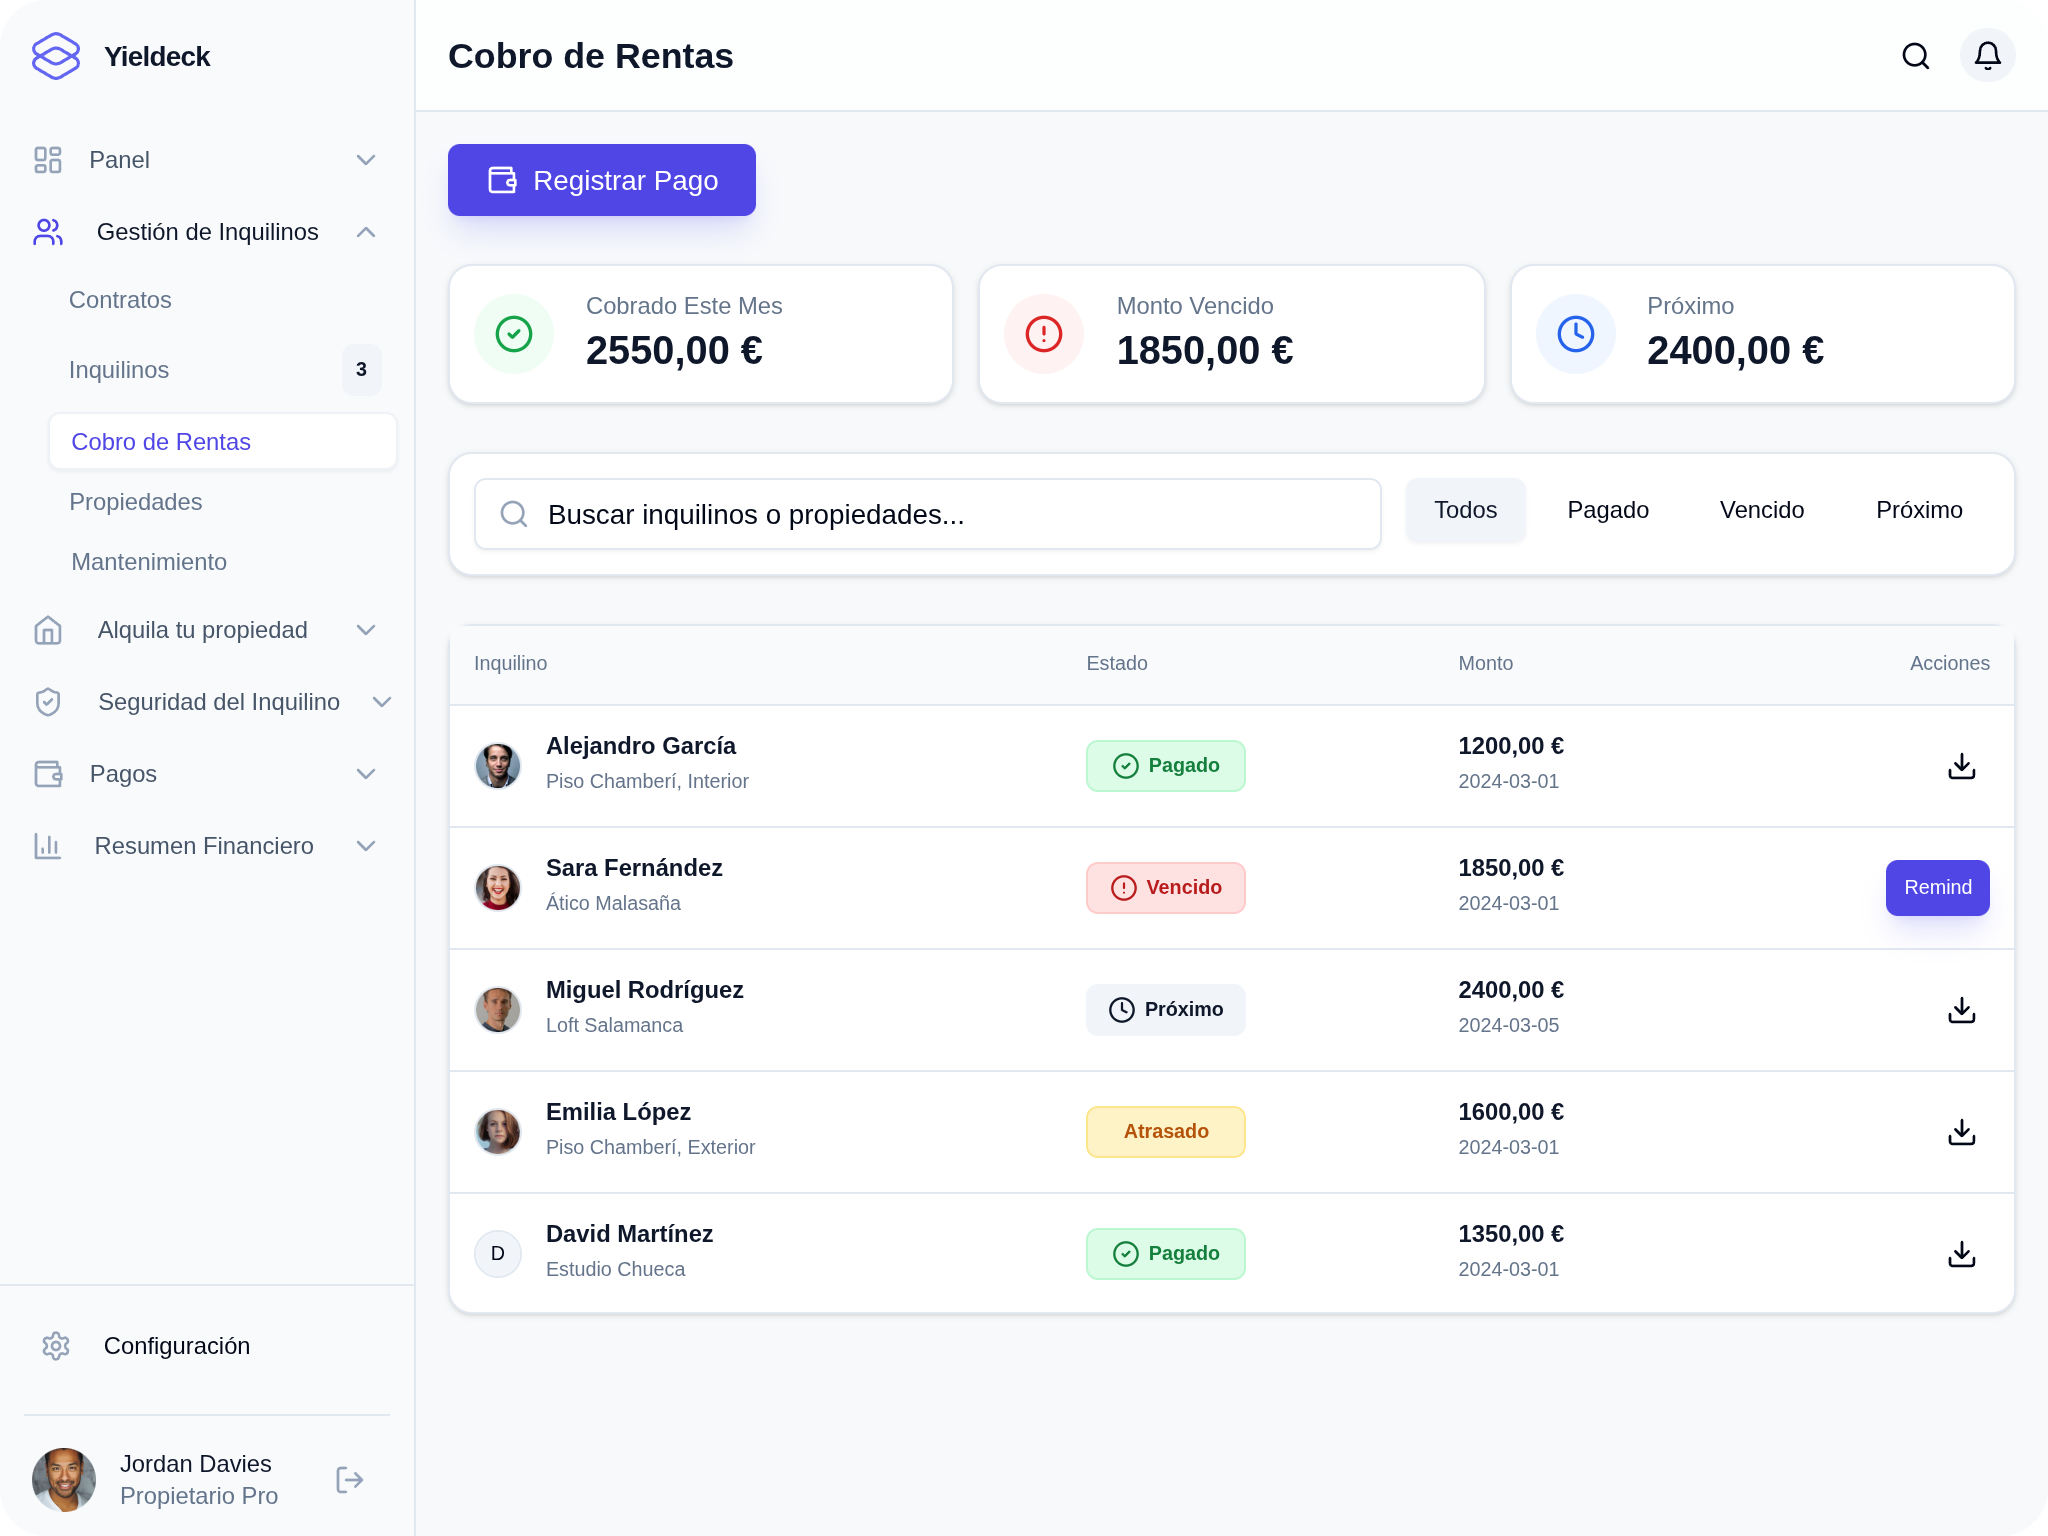Select the Todos filter
This screenshot has width=2048, height=1536.
coord(1465,510)
